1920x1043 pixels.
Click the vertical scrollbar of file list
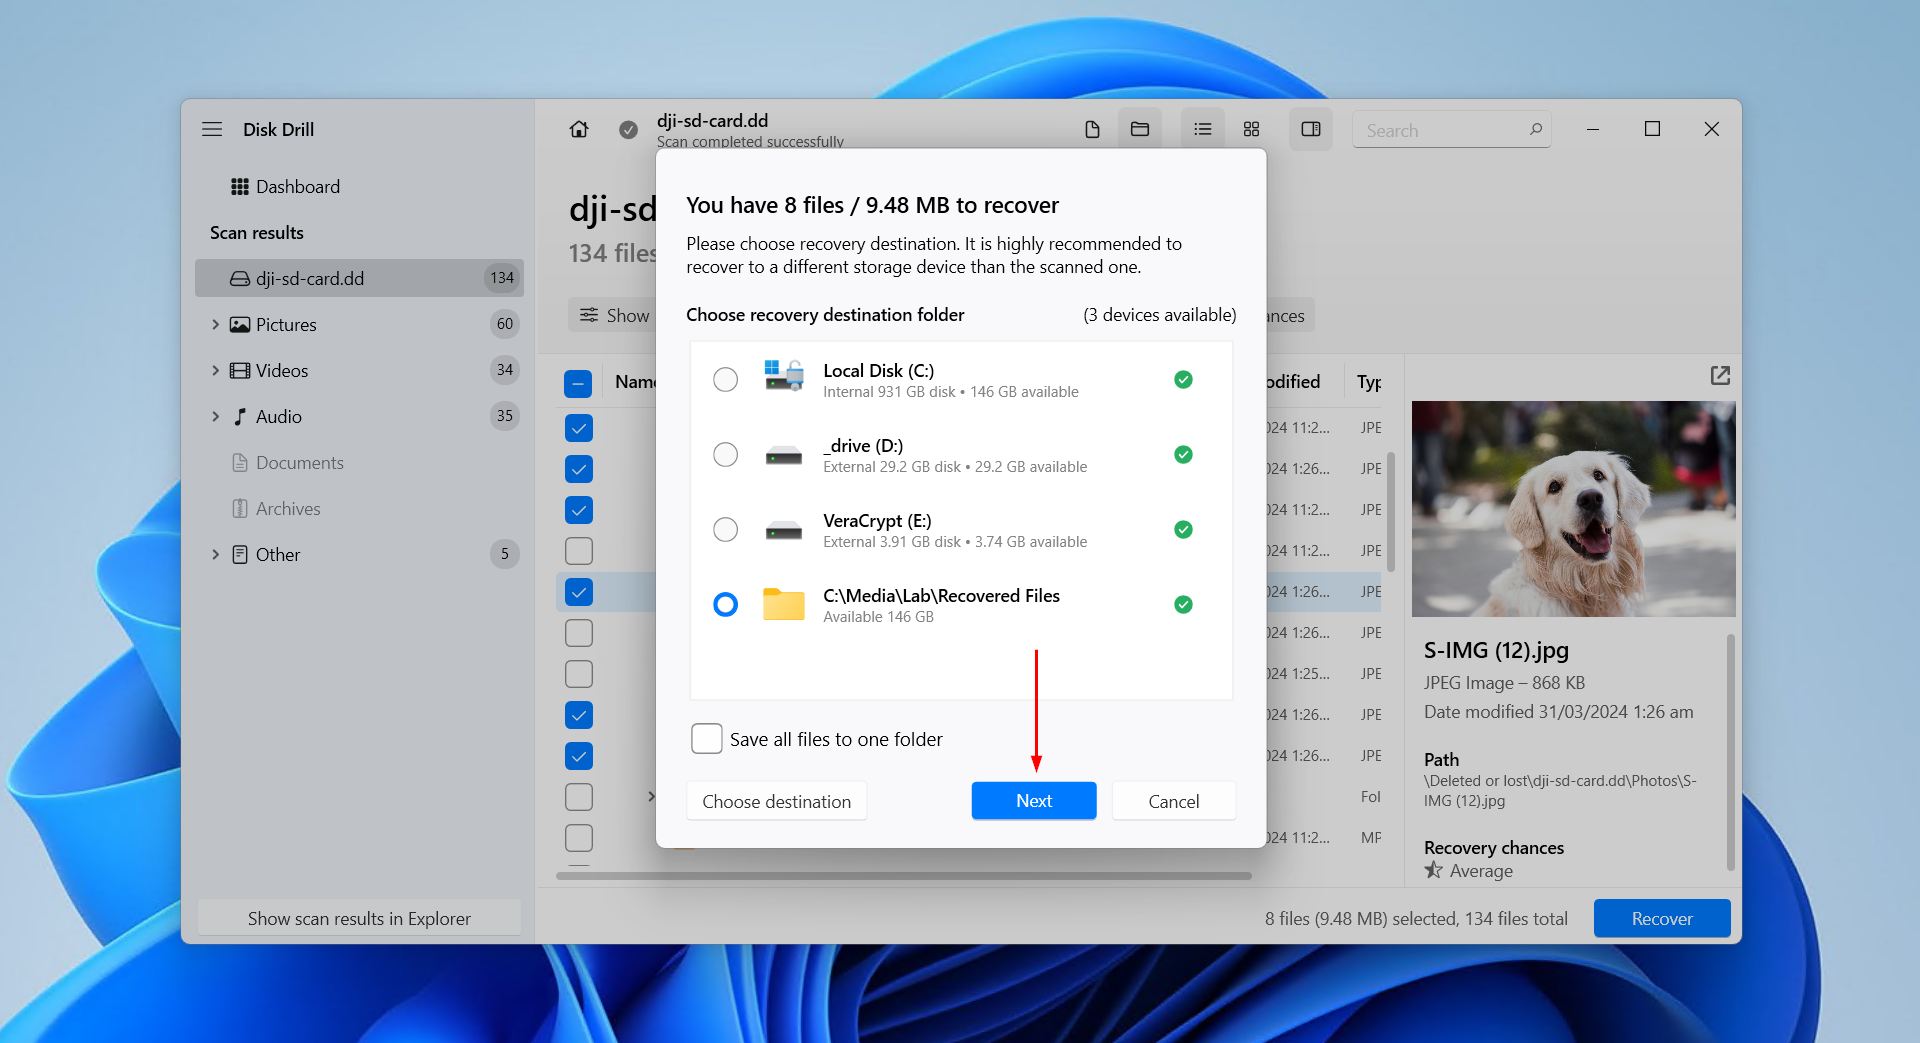[1391, 510]
